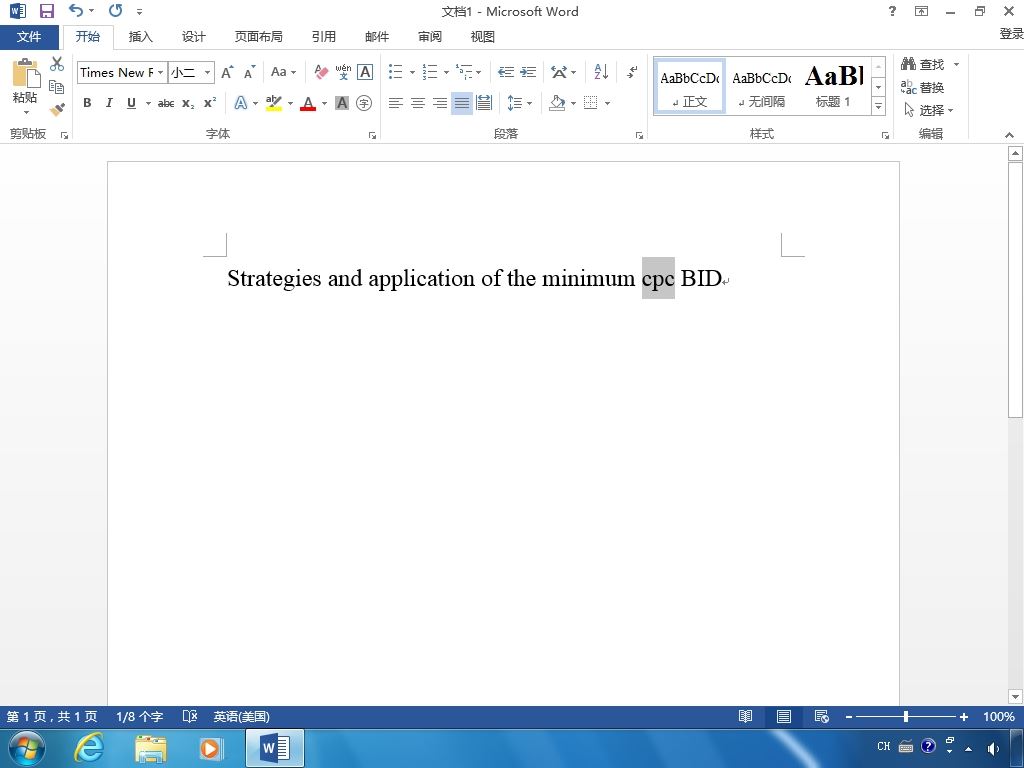Open the 文件 (File) tab
The width and height of the screenshot is (1024, 768).
pos(29,37)
